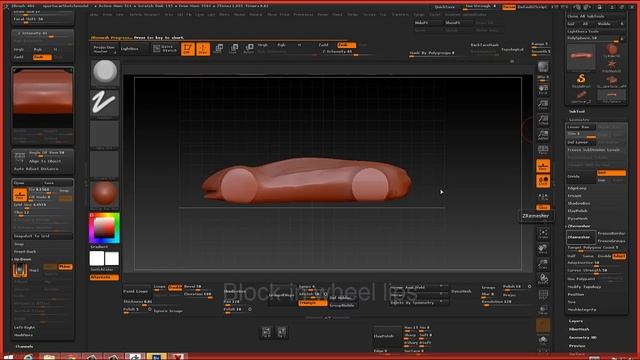Toggle the Floor button in Draw panel

click(20, 195)
